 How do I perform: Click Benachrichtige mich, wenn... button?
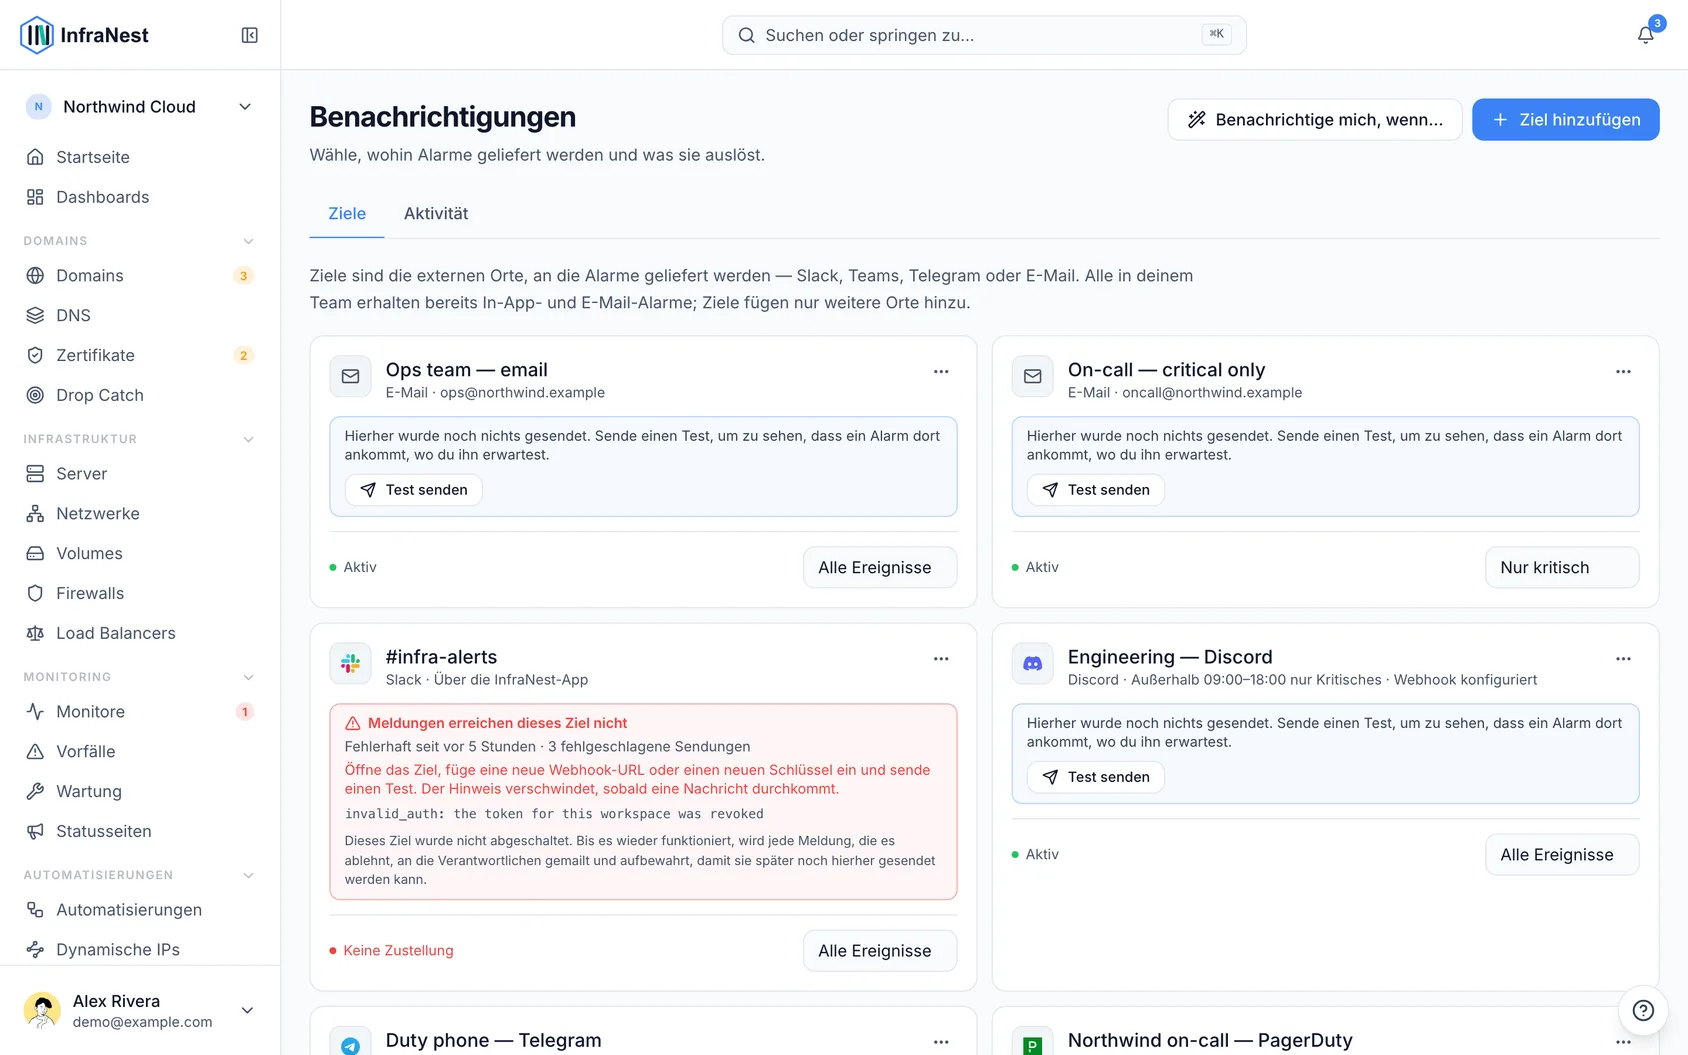pyautogui.click(x=1315, y=119)
